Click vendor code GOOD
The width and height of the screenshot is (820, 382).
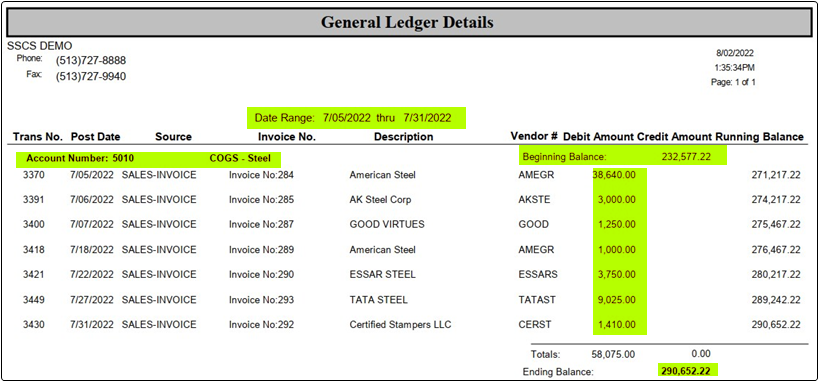[533, 224]
